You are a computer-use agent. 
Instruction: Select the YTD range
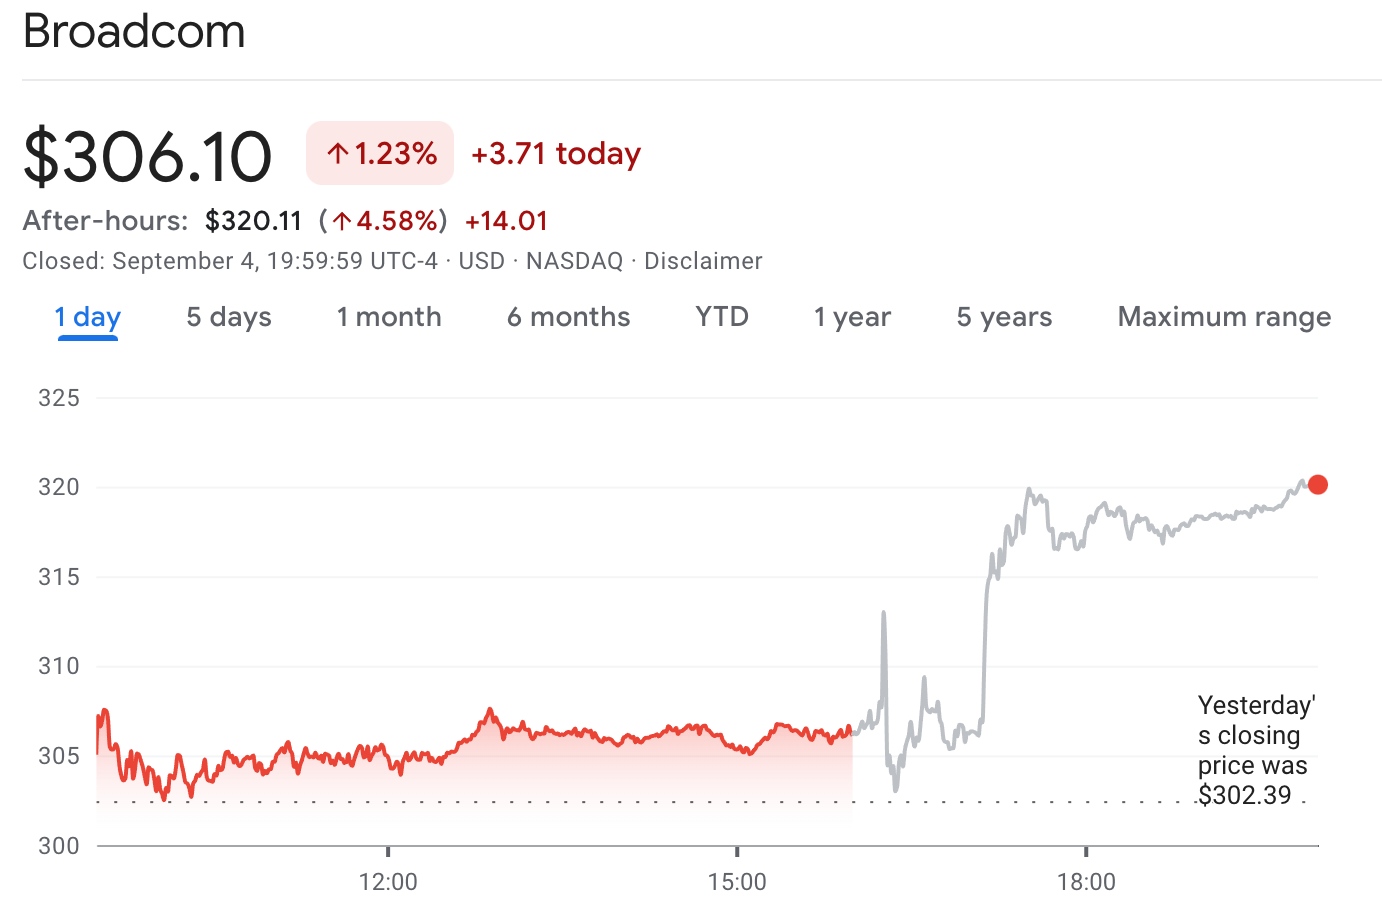721,317
